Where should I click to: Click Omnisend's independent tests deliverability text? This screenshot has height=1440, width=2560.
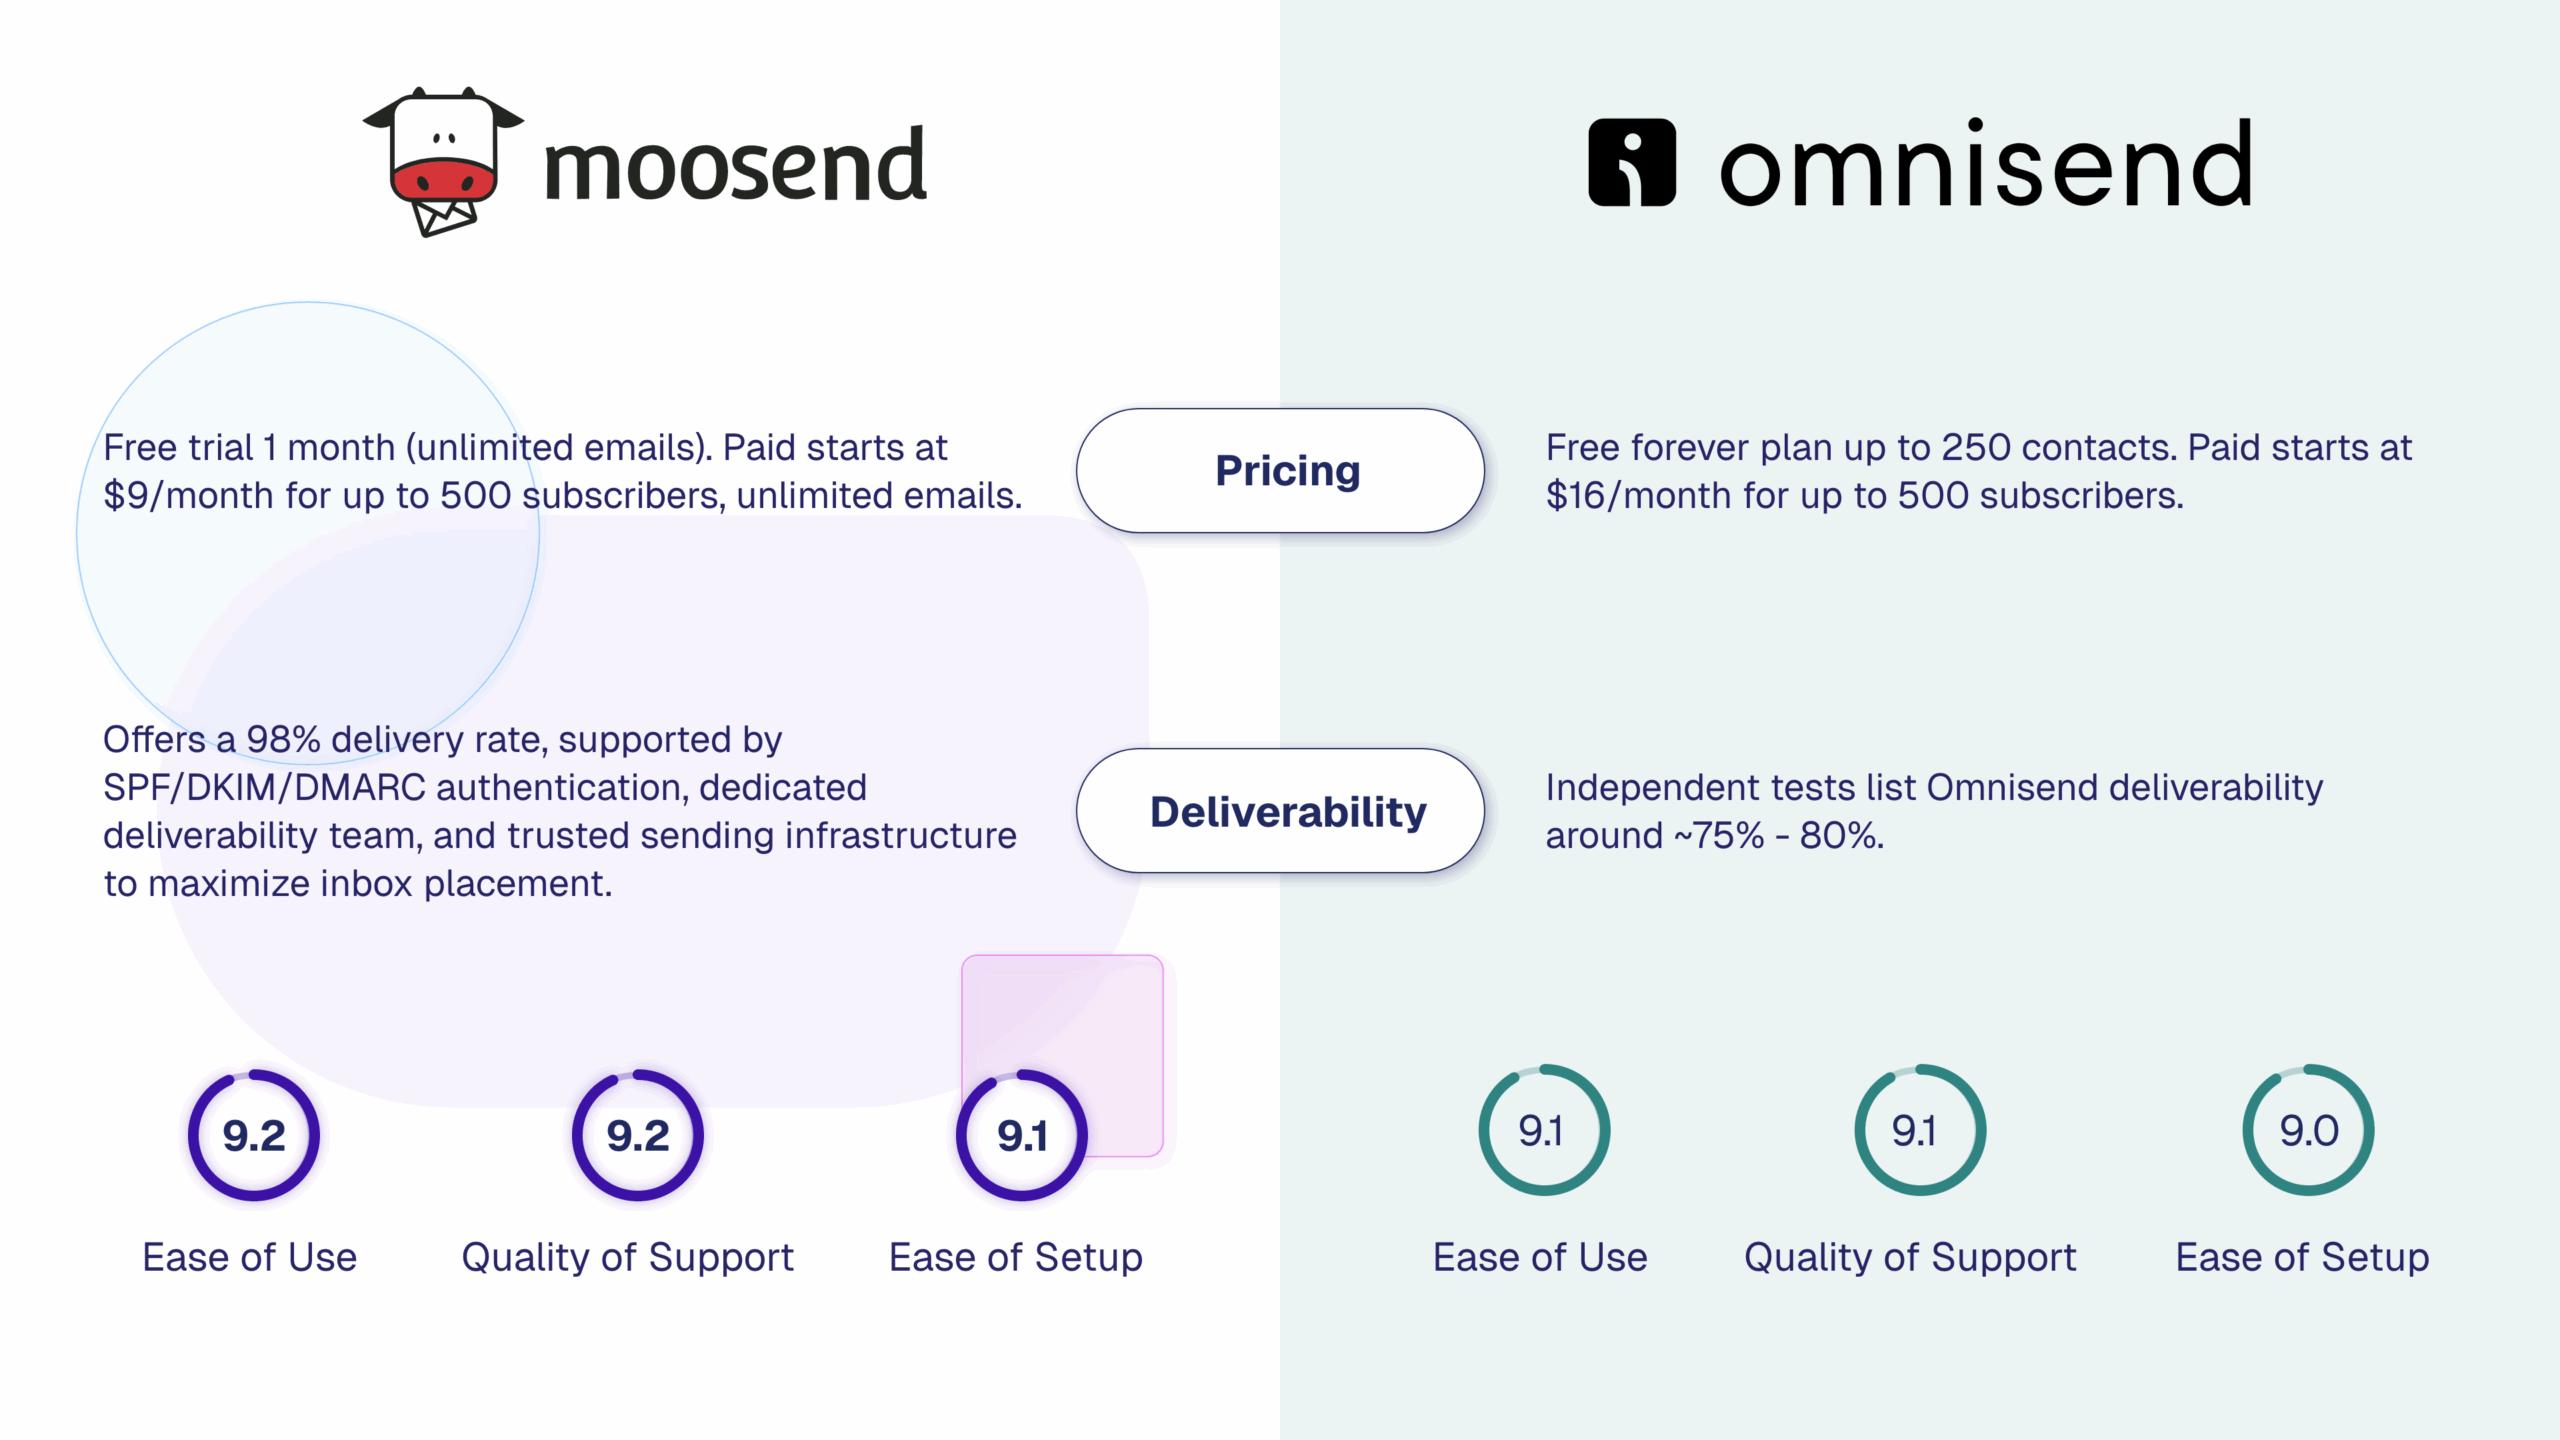[x=1934, y=811]
